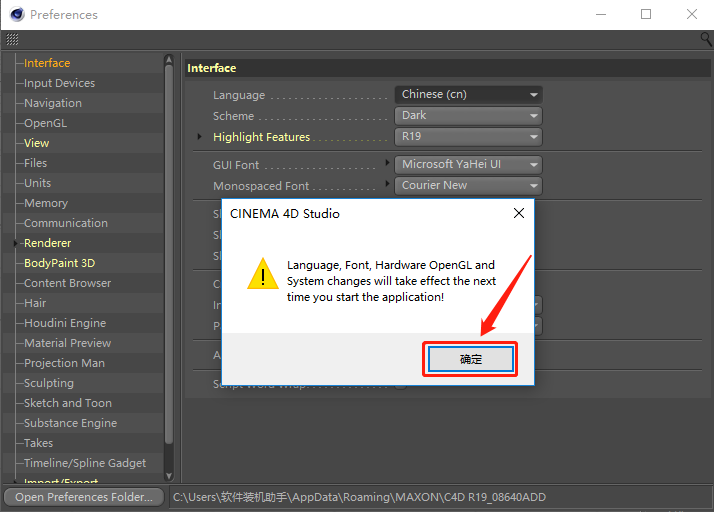The width and height of the screenshot is (714, 512).
Task: Expand the Highlight Features disclosure triangle
Action: pyautogui.click(x=199, y=136)
